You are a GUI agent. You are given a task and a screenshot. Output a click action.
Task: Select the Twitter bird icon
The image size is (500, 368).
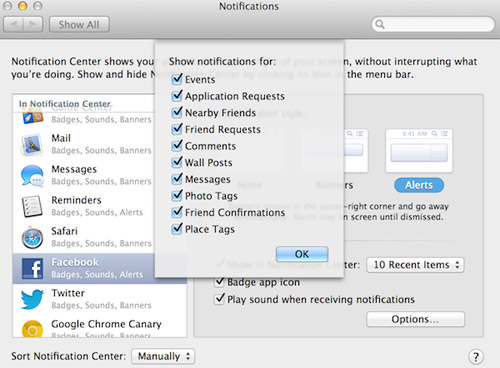pos(32,299)
